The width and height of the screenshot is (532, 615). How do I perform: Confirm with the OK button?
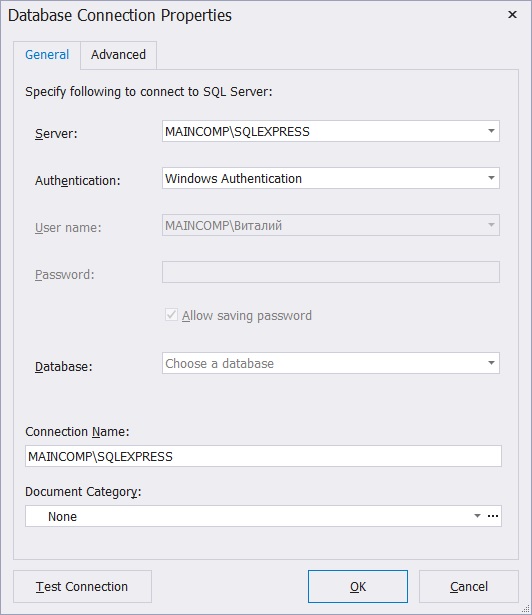point(358,586)
